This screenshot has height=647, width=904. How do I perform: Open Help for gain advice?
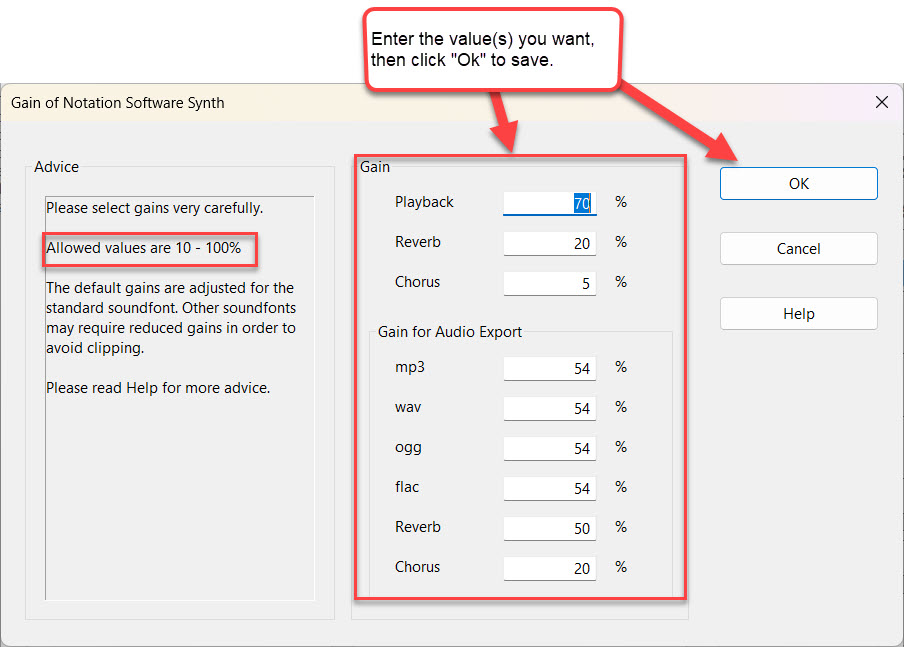click(798, 314)
